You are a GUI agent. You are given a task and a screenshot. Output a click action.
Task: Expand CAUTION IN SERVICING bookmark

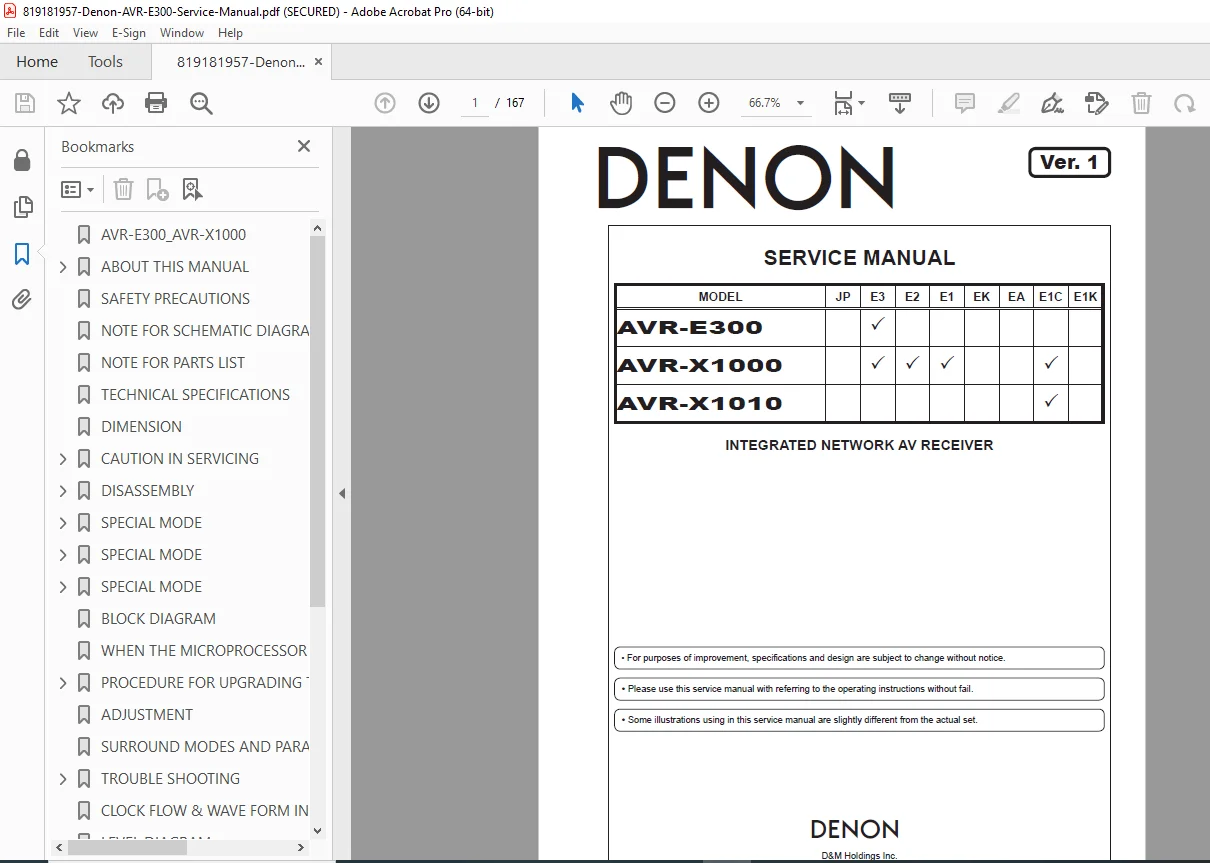[63, 459]
